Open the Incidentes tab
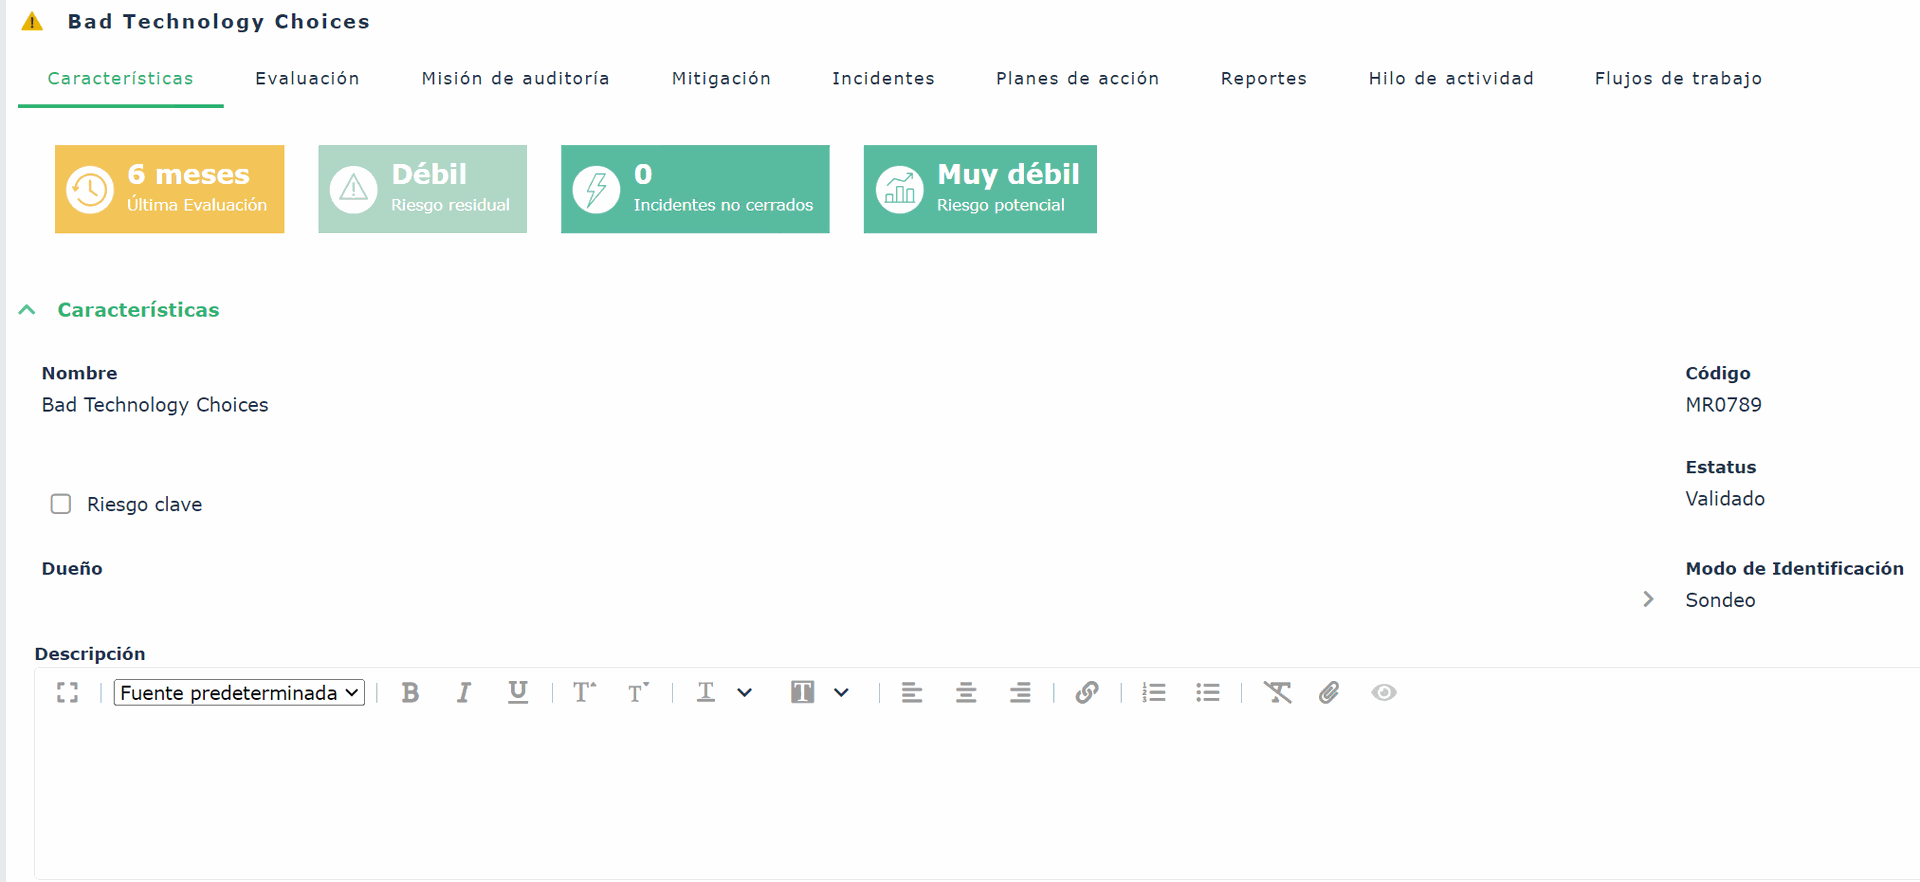The height and width of the screenshot is (882, 1920). pos(883,78)
